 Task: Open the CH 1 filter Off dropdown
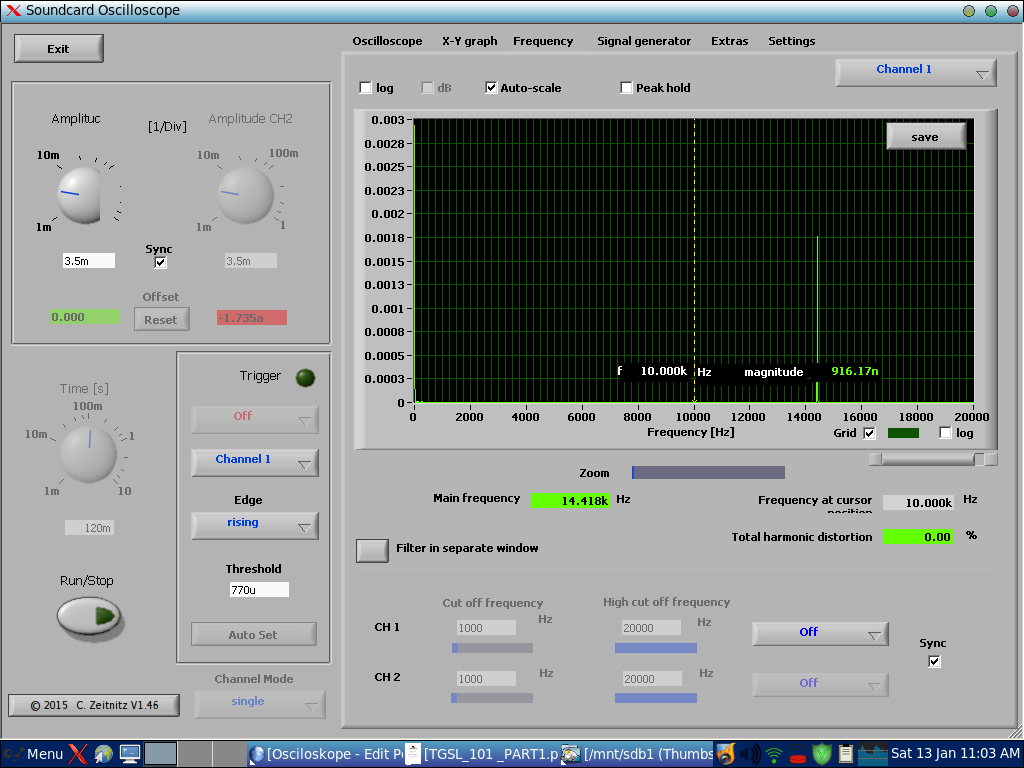(x=819, y=633)
